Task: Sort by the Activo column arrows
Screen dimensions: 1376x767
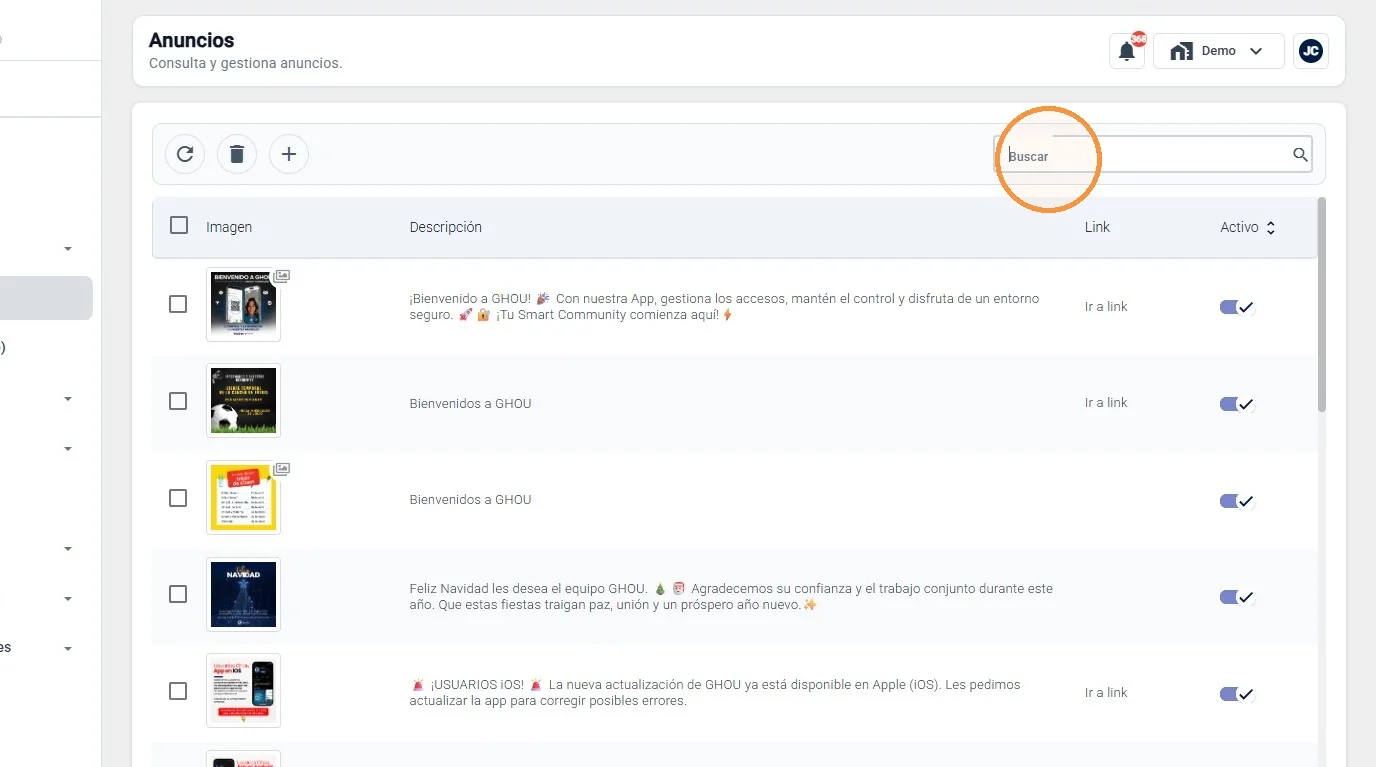Action: click(1271, 228)
